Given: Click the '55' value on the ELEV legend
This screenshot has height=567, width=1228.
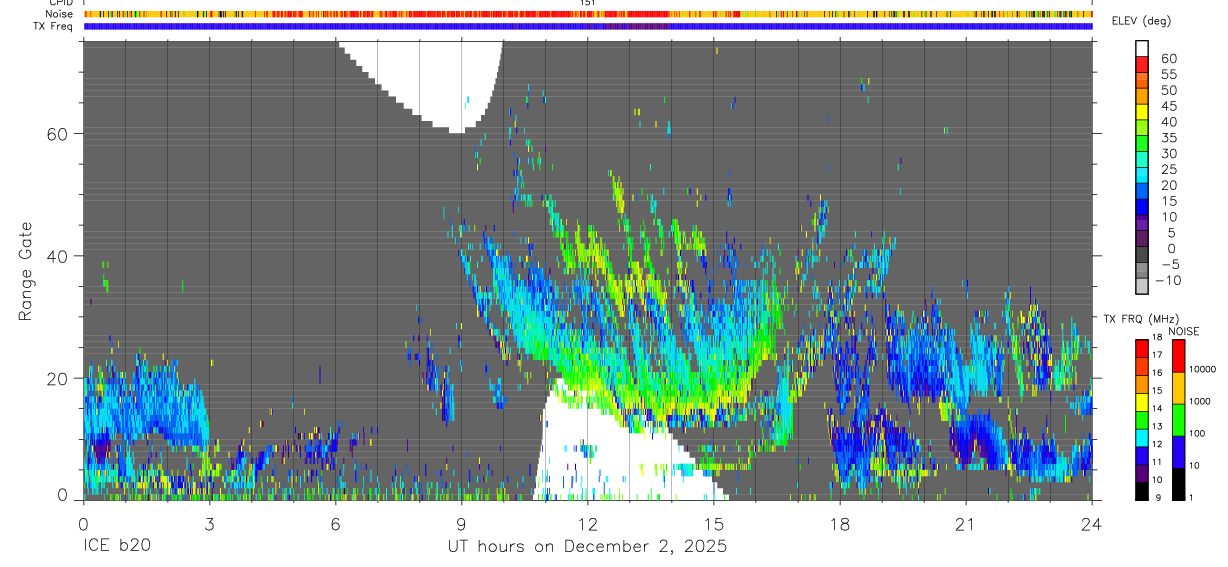Looking at the screenshot, I should (x=1168, y=75).
